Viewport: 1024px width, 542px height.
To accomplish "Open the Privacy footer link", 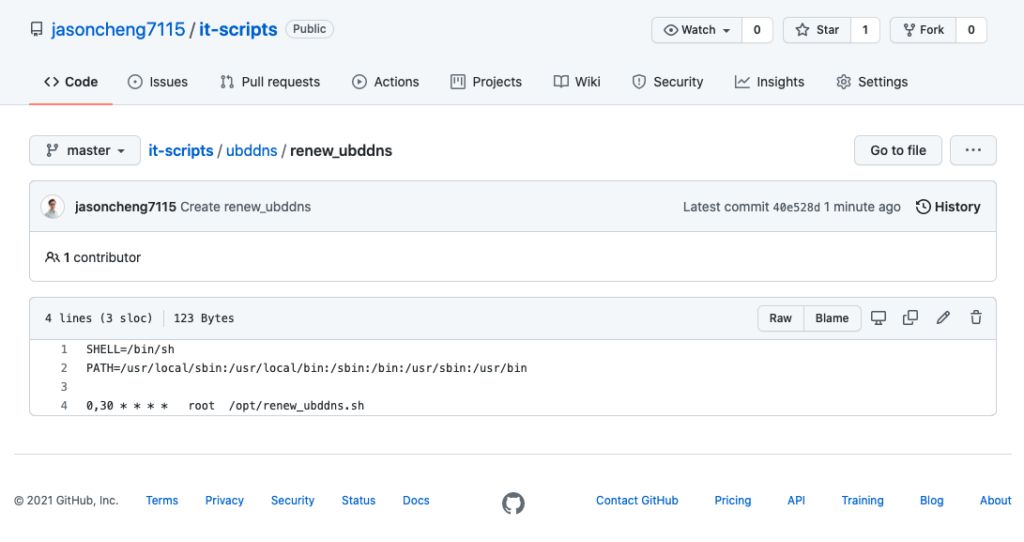I will tap(224, 500).
